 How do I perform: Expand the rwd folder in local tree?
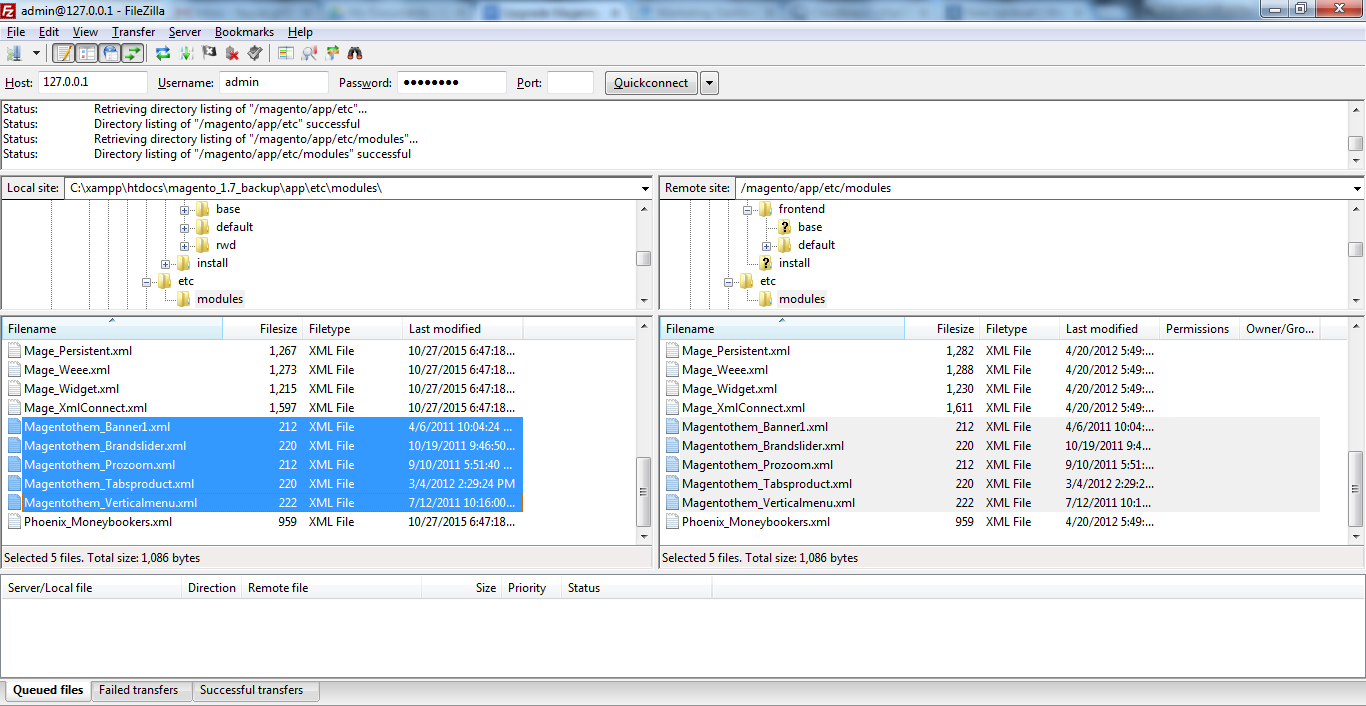(x=185, y=245)
